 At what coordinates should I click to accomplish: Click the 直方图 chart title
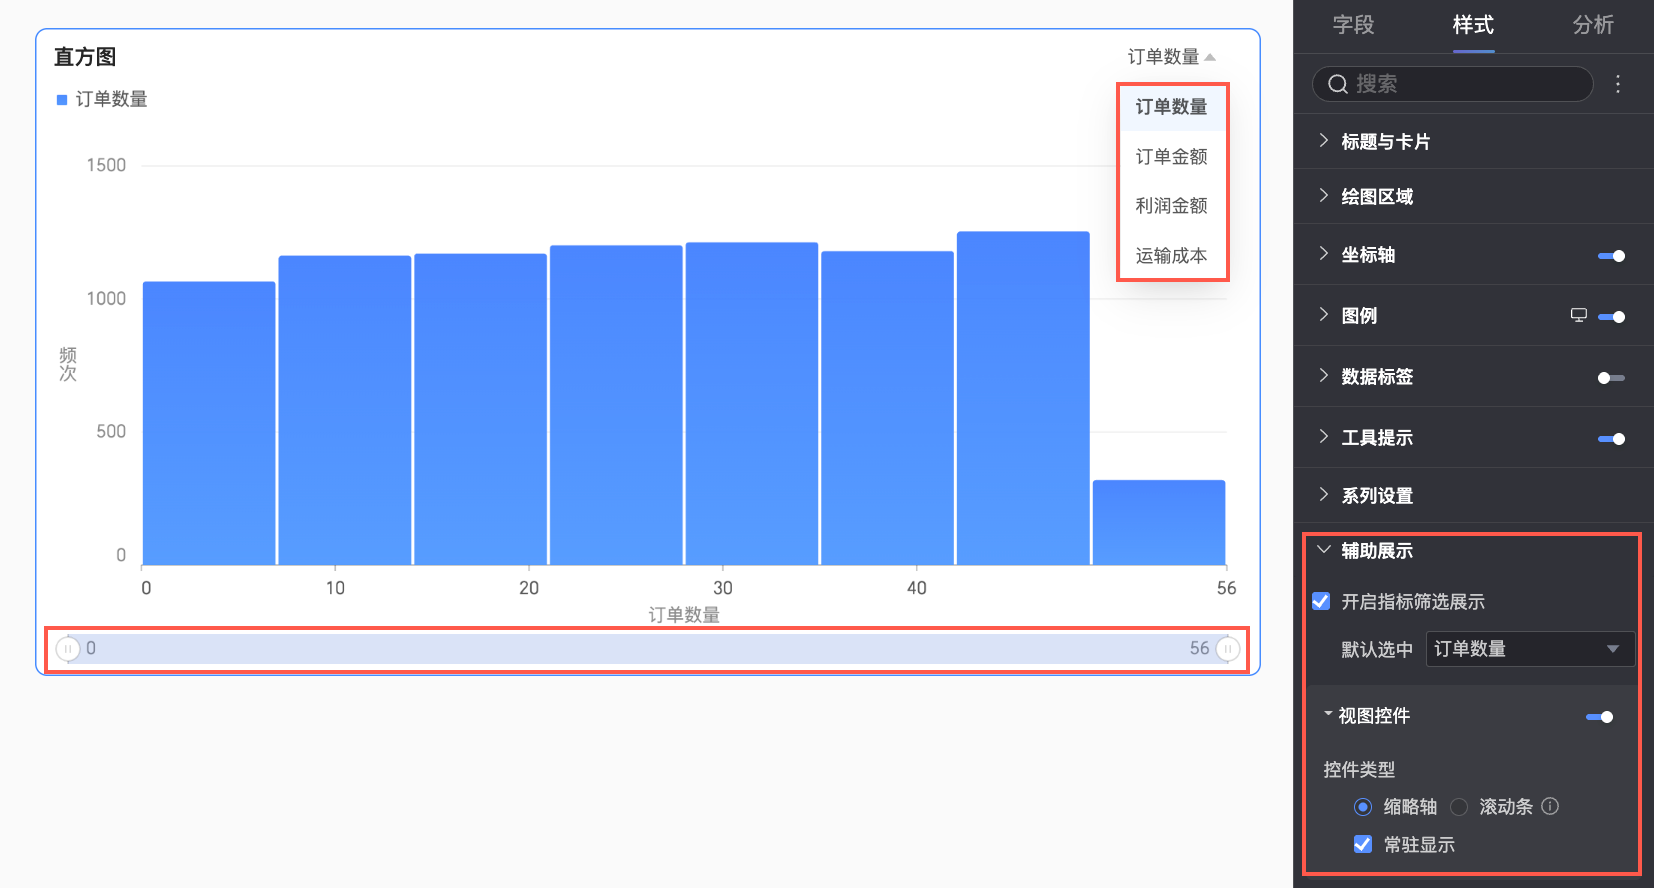(x=85, y=57)
